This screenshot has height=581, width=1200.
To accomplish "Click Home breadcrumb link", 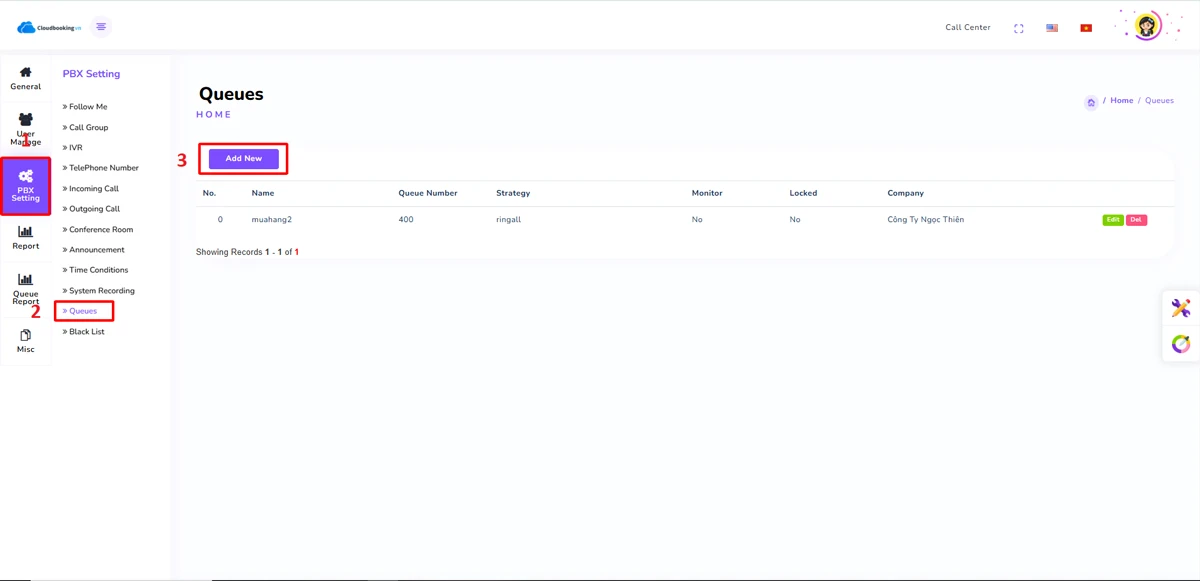I will 1121,101.
